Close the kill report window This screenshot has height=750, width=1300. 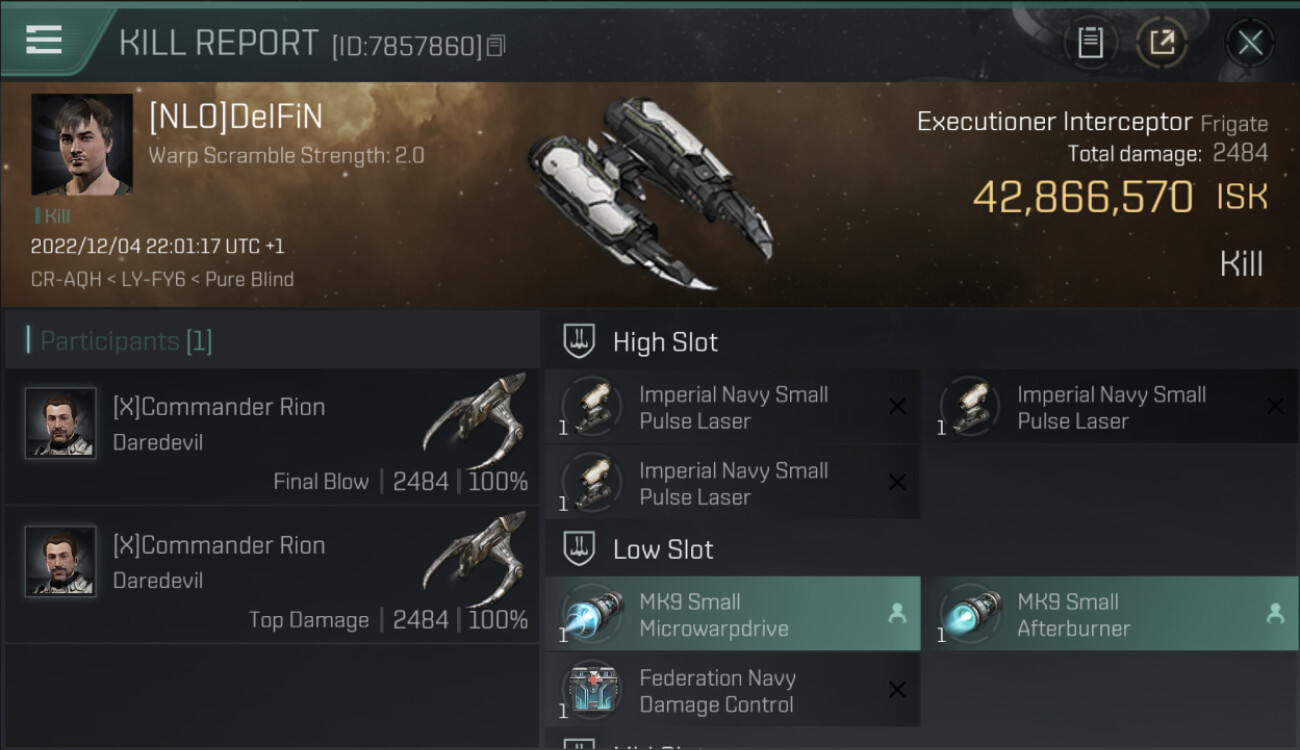pos(1249,42)
